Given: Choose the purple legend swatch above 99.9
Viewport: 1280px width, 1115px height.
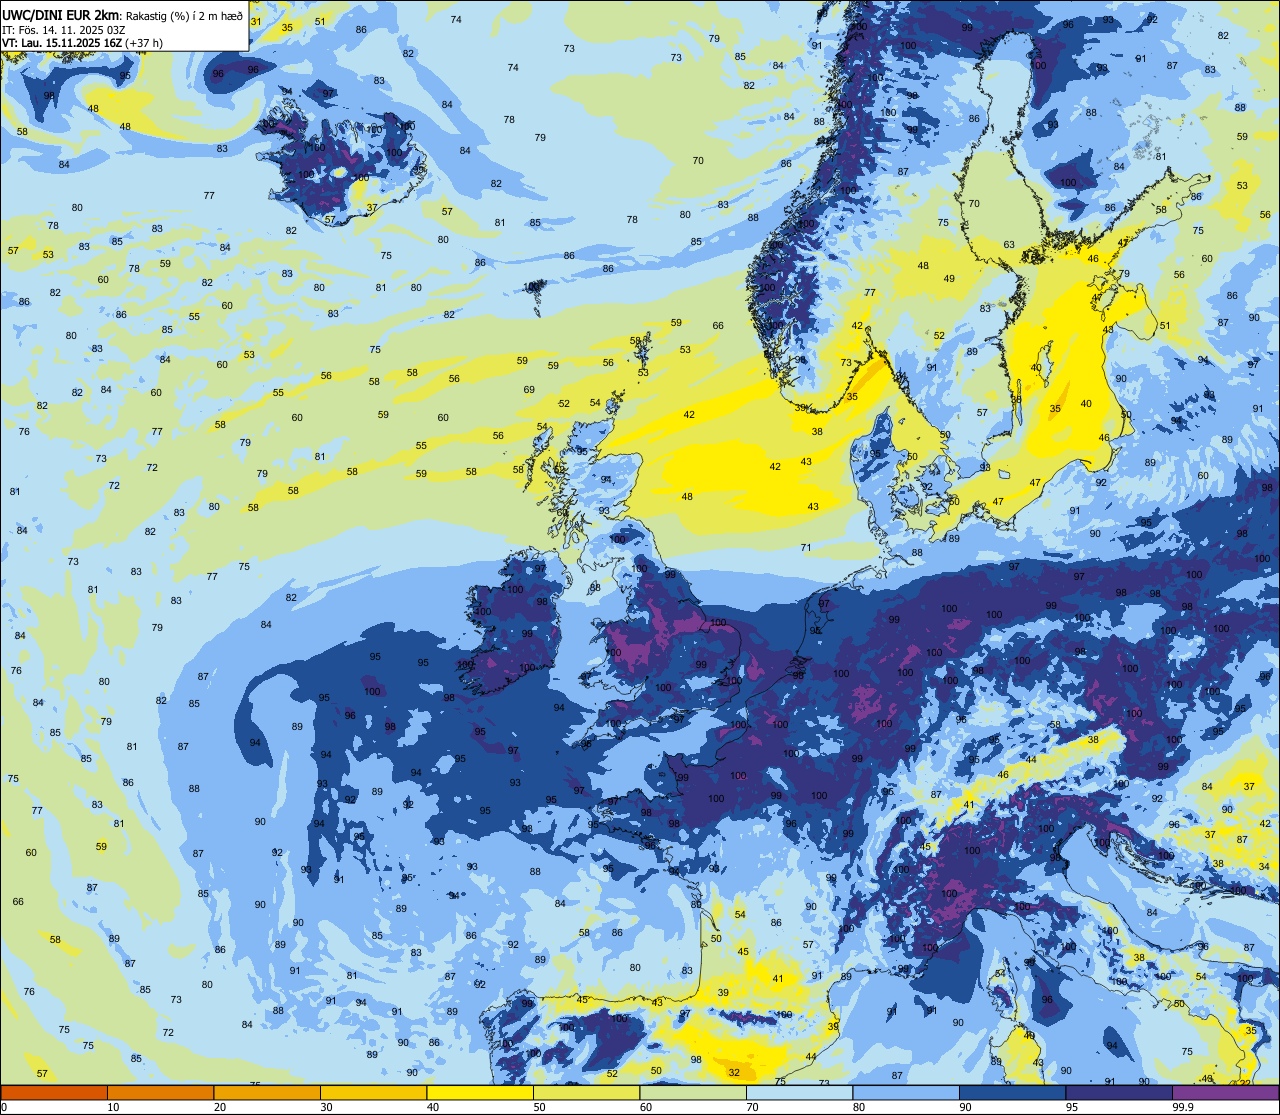Looking at the screenshot, I should click(x=1225, y=1092).
